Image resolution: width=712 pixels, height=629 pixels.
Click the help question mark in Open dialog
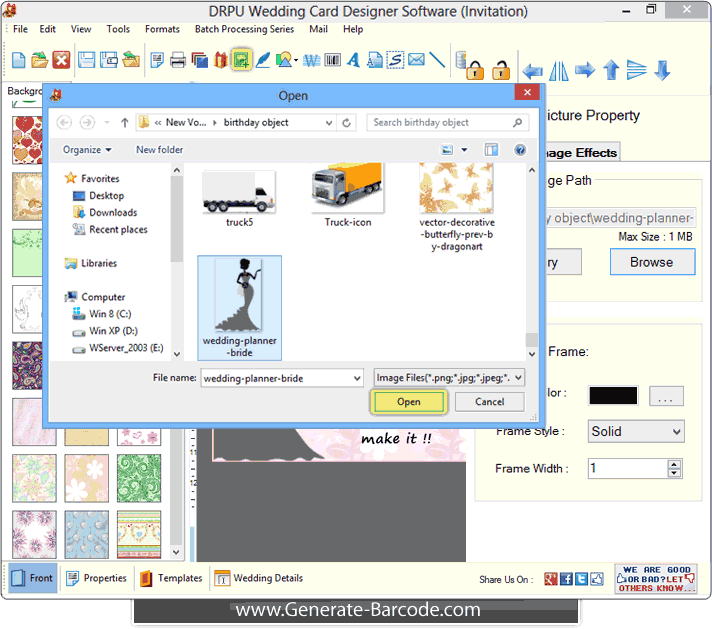tap(520, 149)
